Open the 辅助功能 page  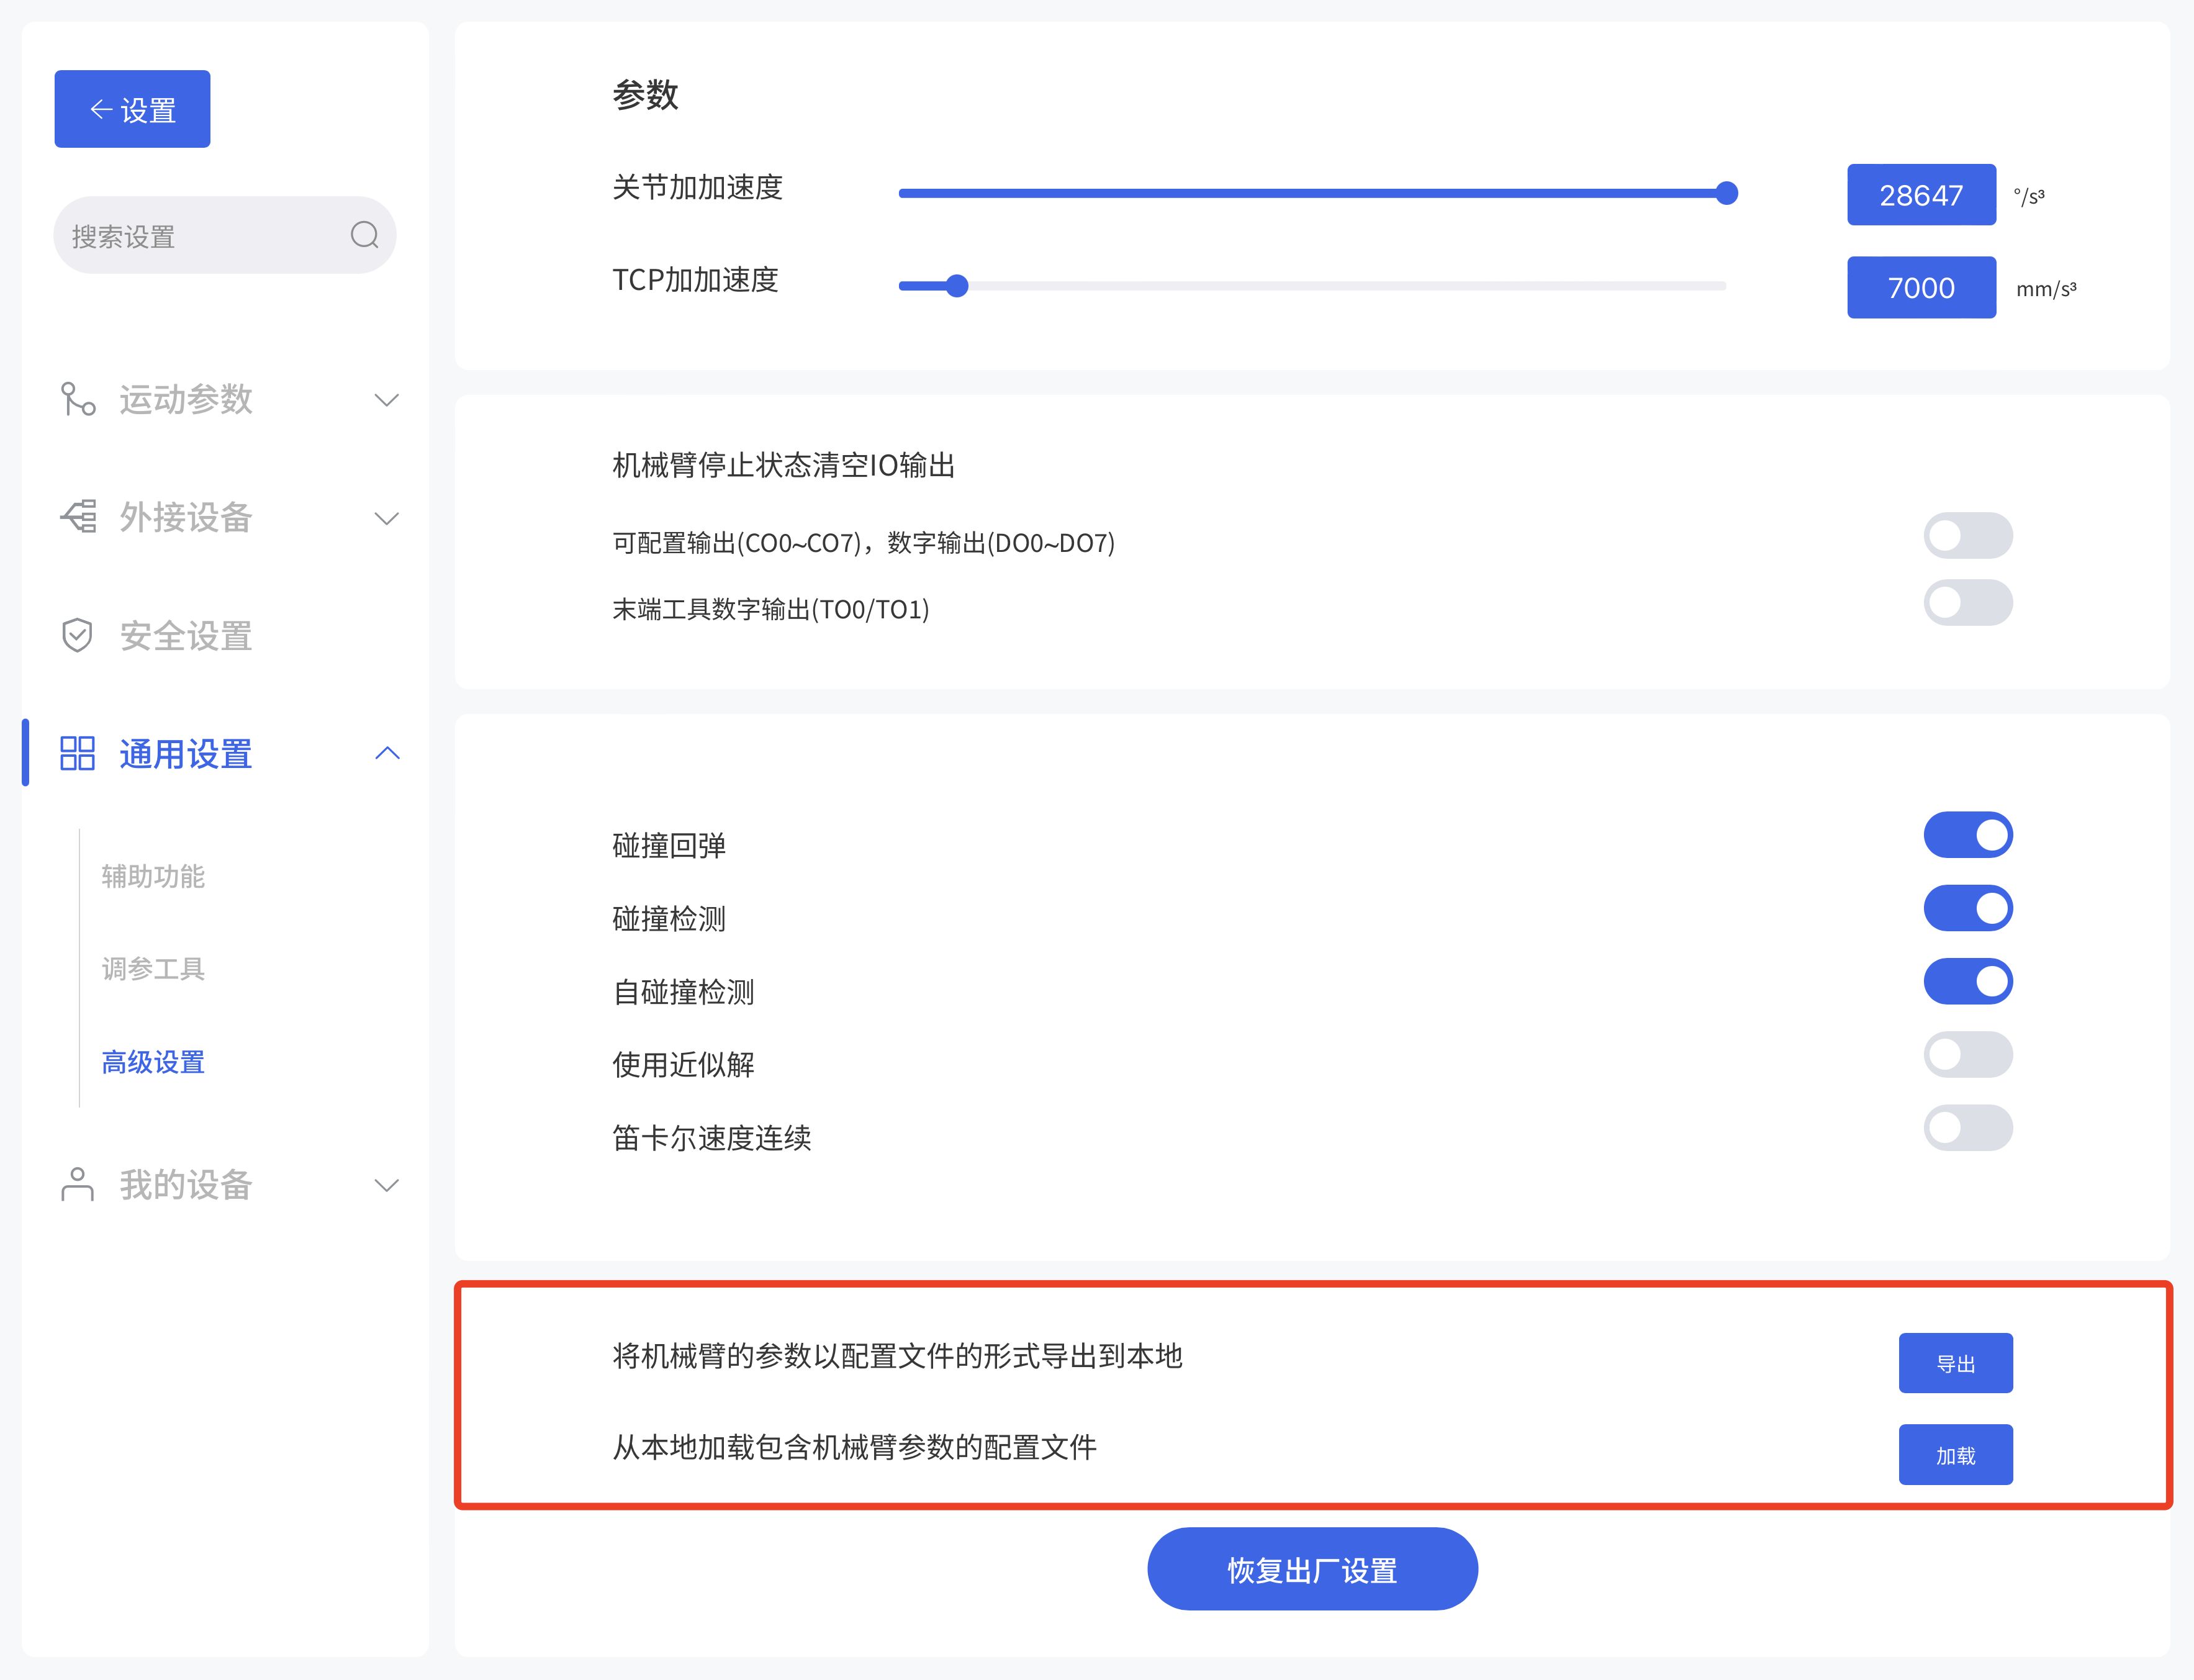(x=152, y=877)
